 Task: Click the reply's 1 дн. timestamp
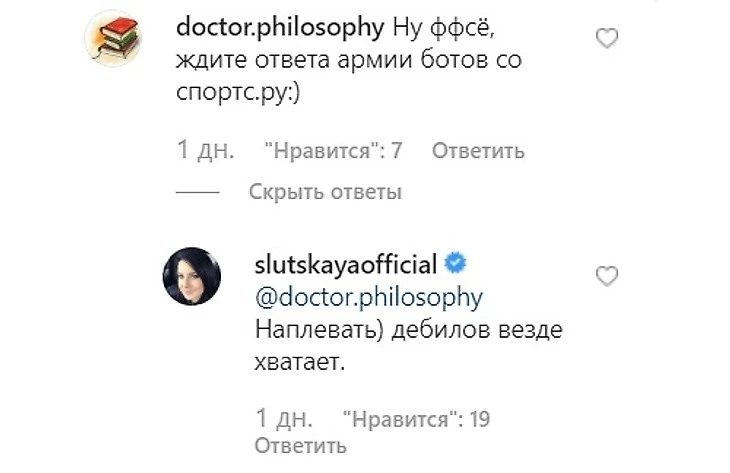pos(285,419)
